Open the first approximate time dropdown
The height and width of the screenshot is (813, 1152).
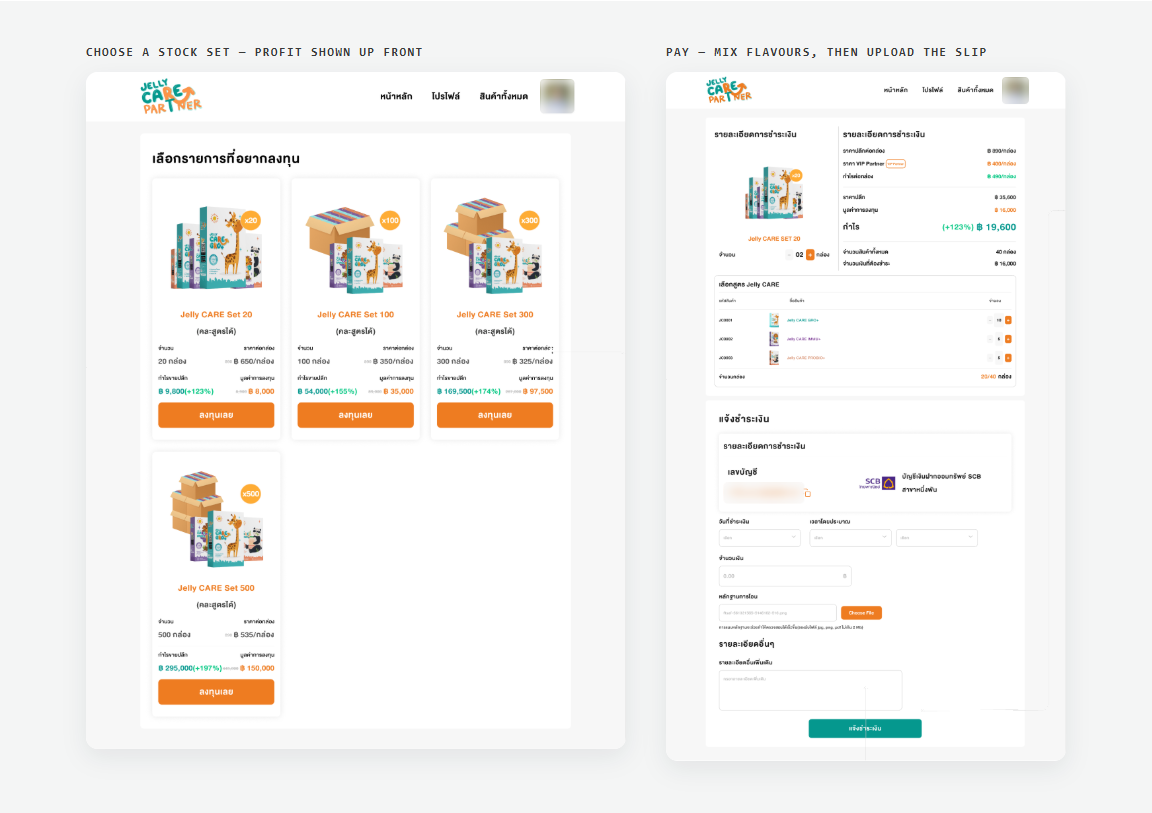pyautogui.click(x=850, y=538)
